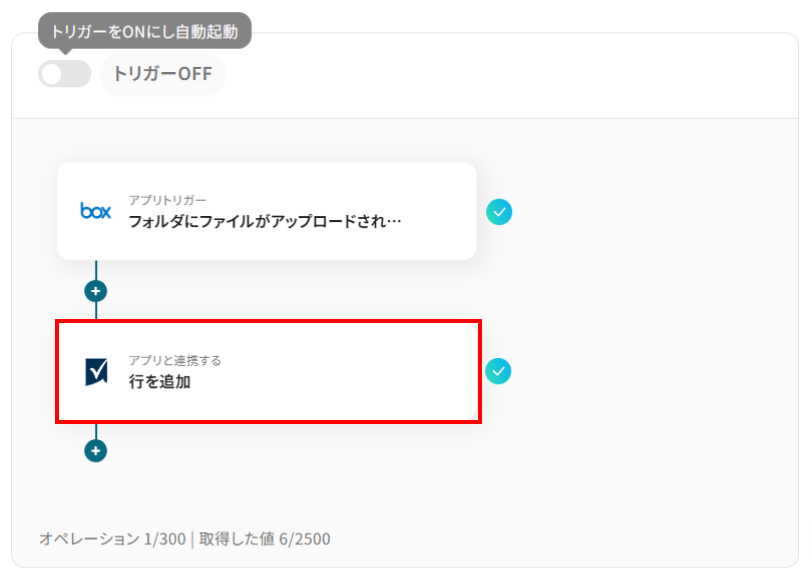Open the 行を追加 action step
Screen dimensions: 812x578
pyautogui.click(x=159, y=381)
